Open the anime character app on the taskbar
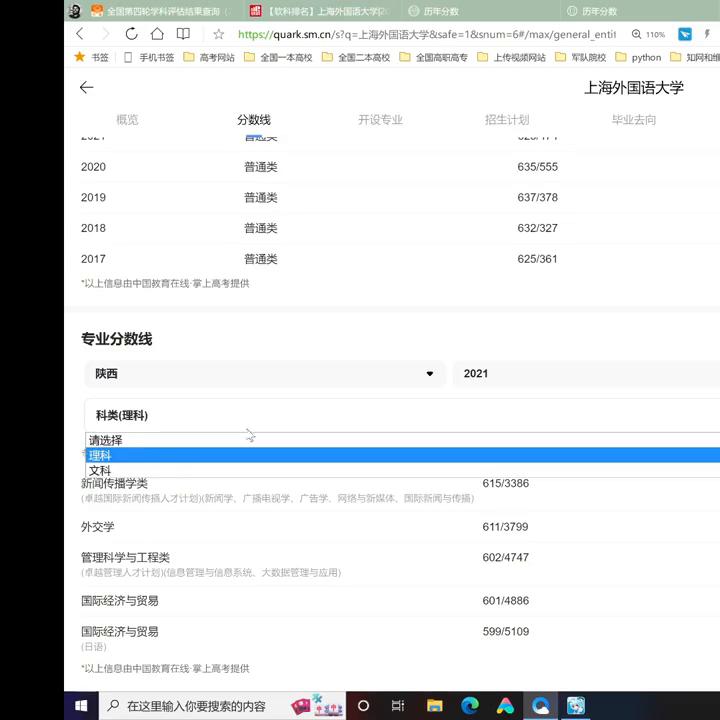 pyautogui.click(x=576, y=705)
